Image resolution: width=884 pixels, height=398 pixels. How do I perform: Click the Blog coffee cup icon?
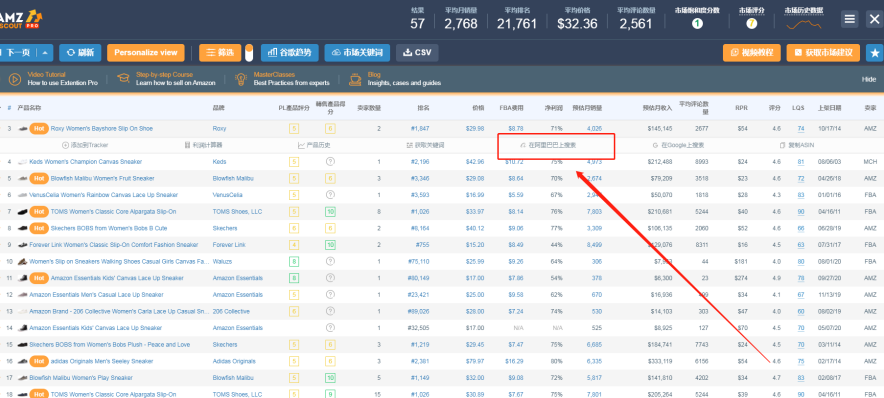tap(355, 79)
